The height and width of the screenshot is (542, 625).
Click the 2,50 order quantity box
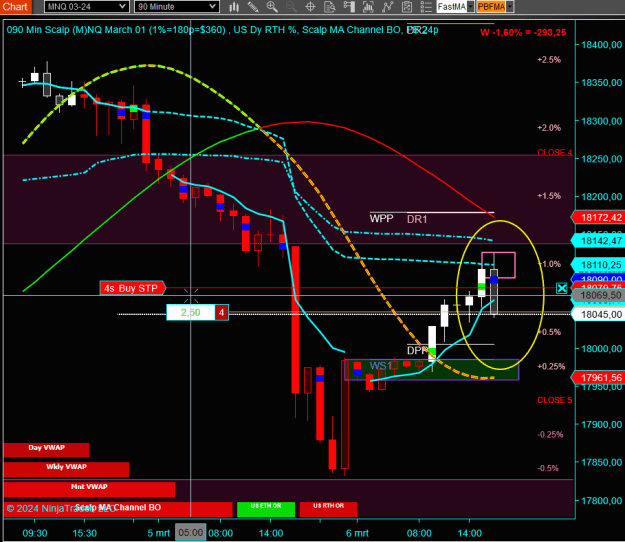(191, 312)
